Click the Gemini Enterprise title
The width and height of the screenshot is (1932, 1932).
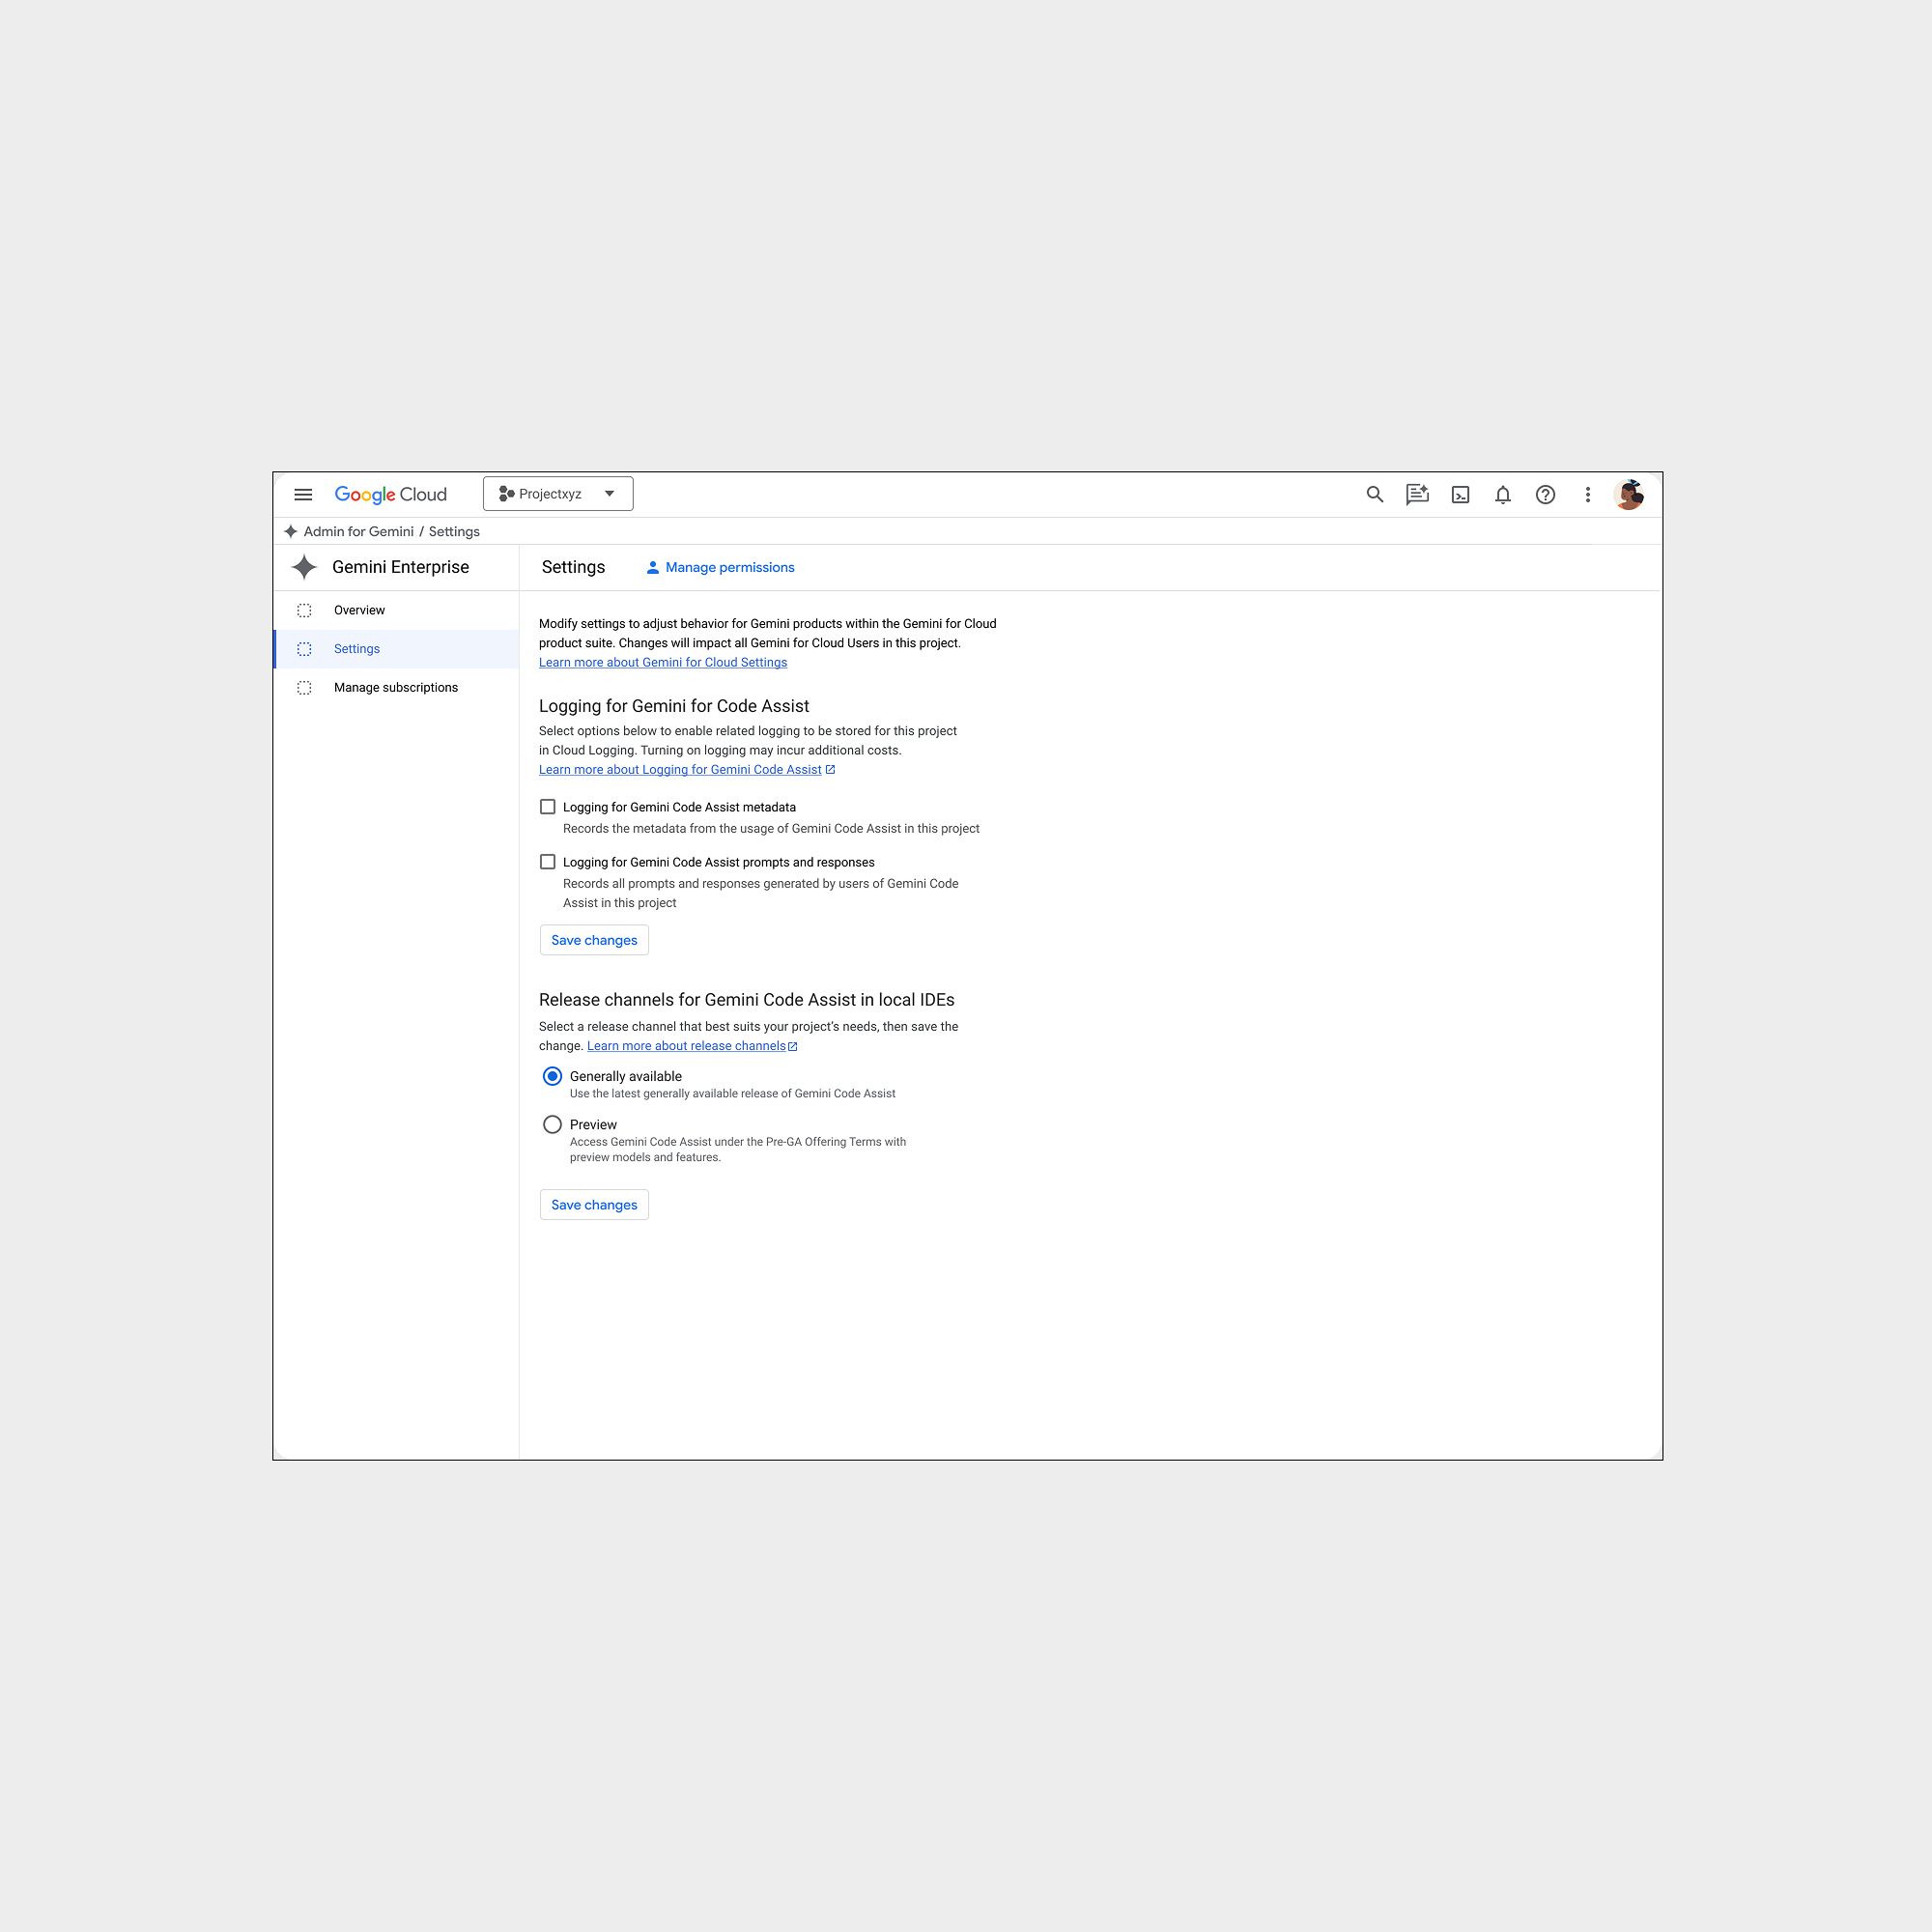click(x=400, y=567)
